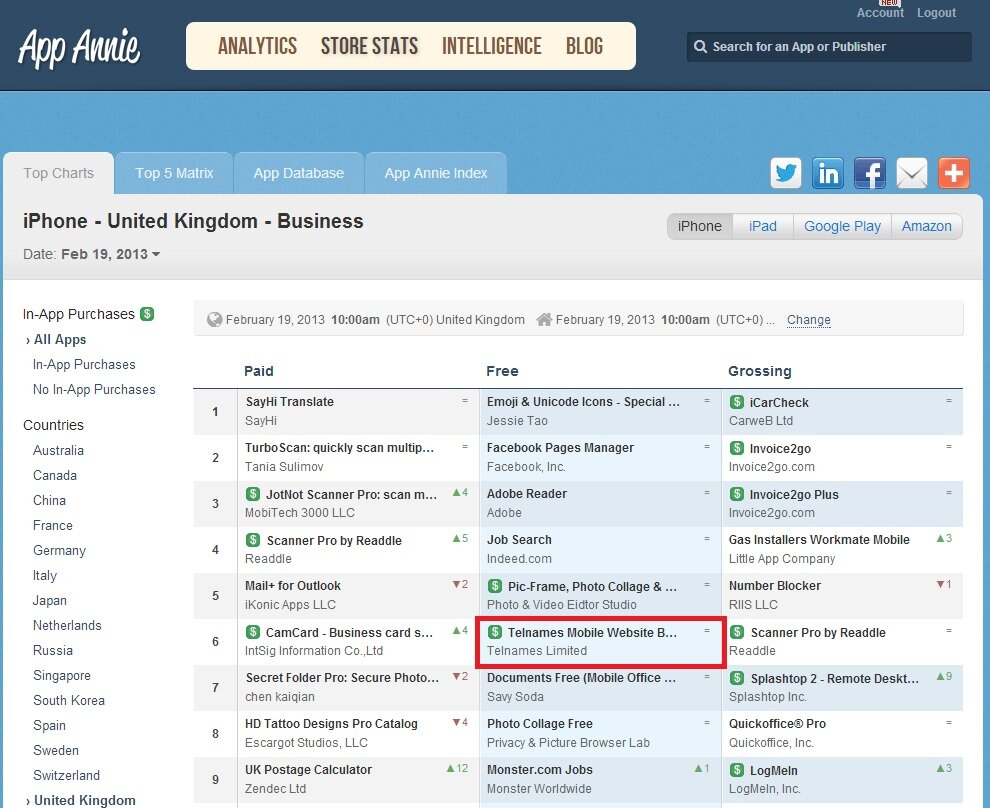Choose United Kingdom in Countries list
This screenshot has height=808, width=990.
tap(85, 800)
